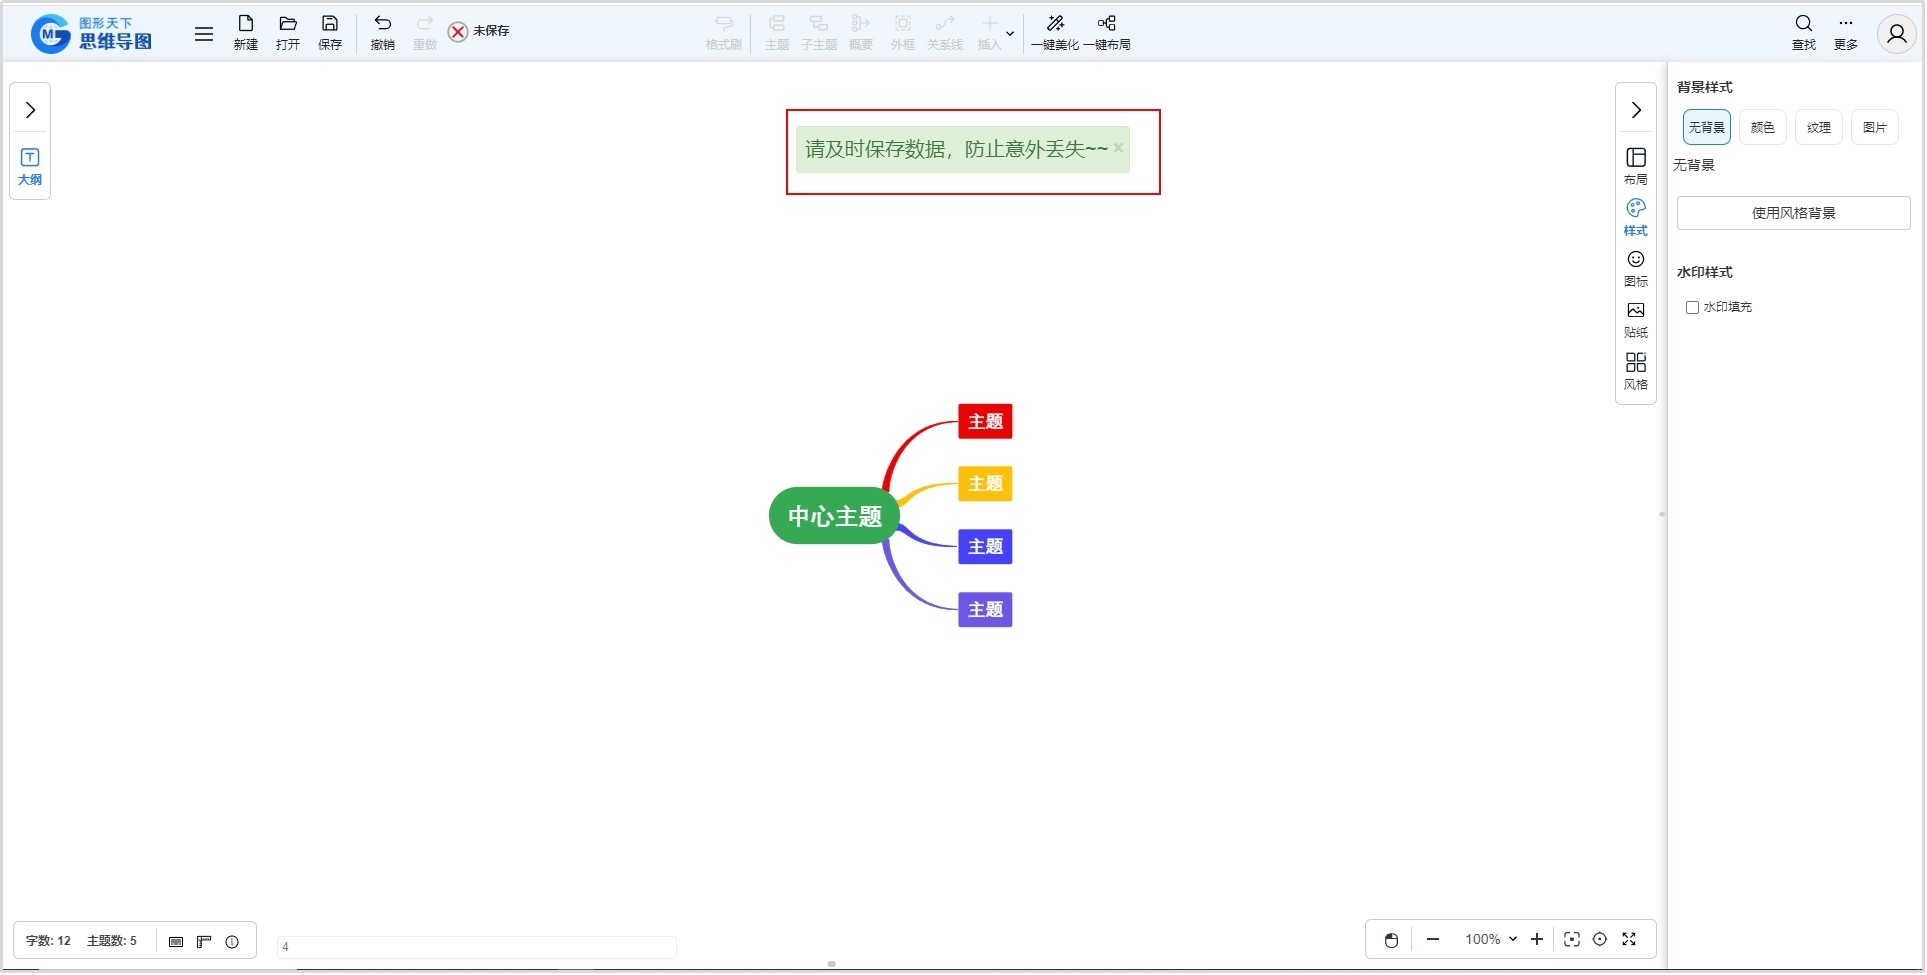This screenshot has height=975, width=1927.
Task: Switch to the 布局 layout panel
Action: [1636, 167]
